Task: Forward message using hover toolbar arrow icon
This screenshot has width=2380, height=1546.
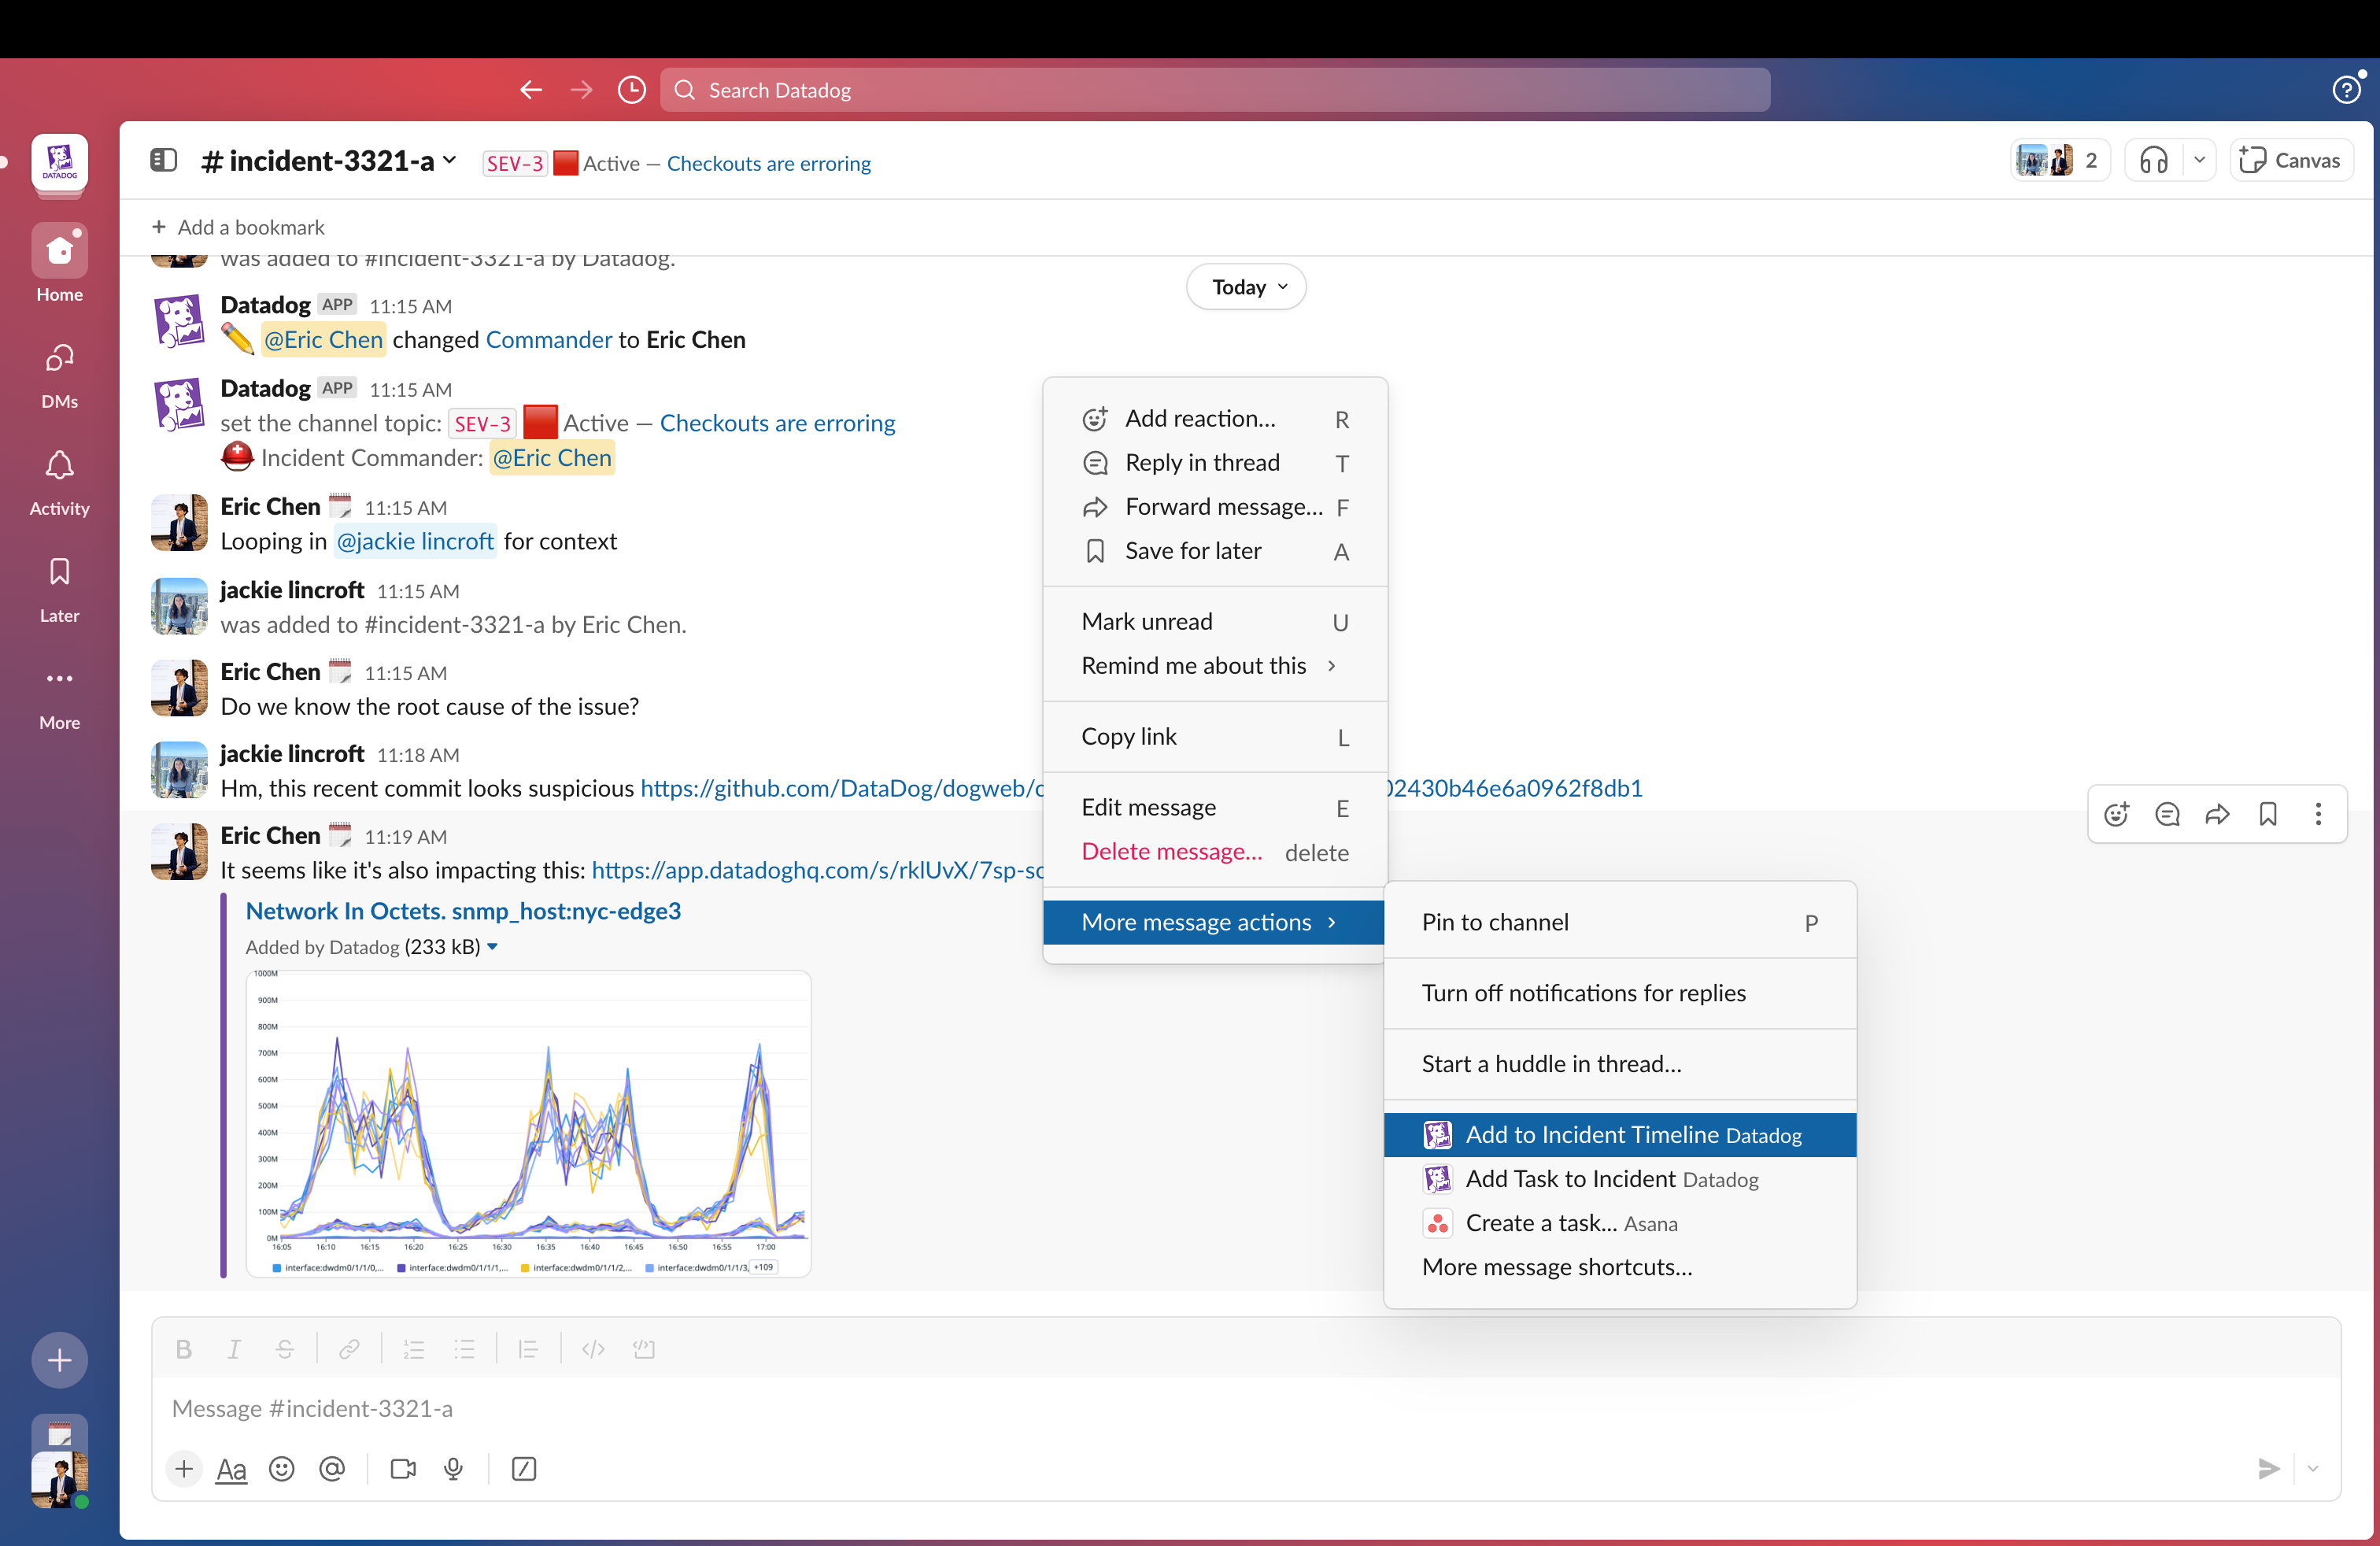Action: coord(2218,813)
